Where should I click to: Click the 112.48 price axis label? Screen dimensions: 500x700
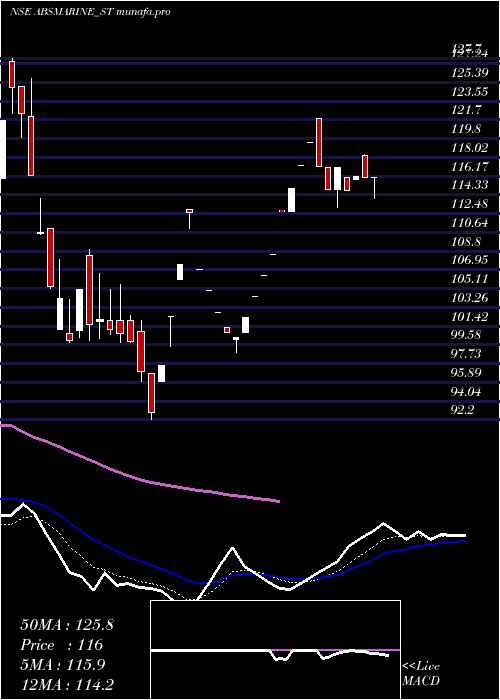coord(470,204)
